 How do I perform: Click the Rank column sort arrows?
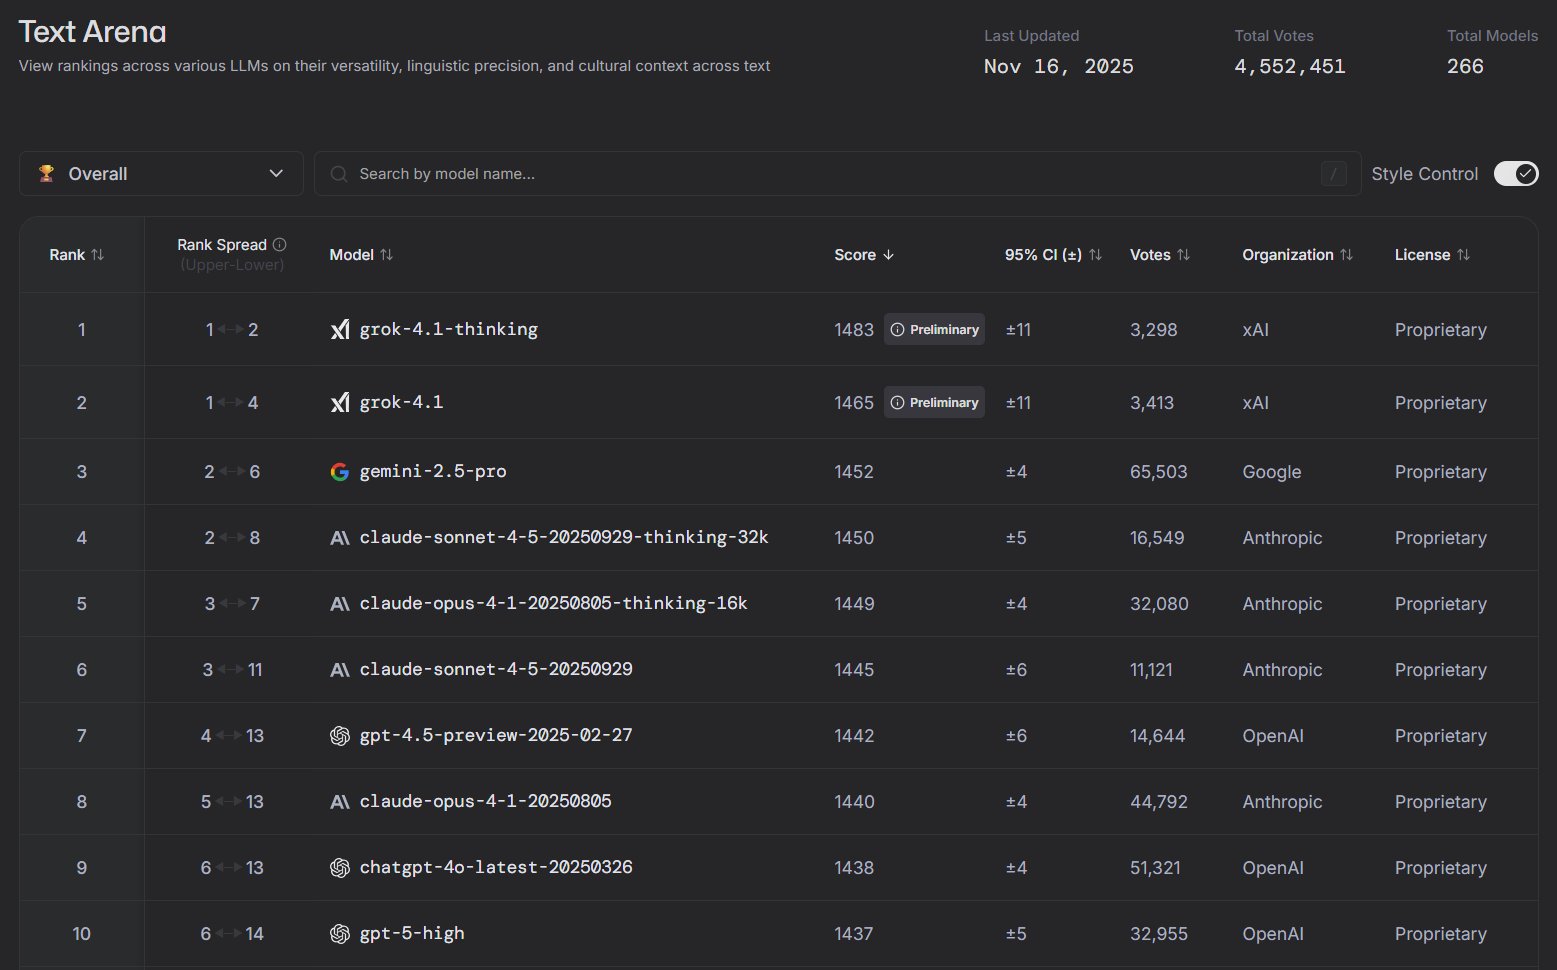tap(97, 255)
